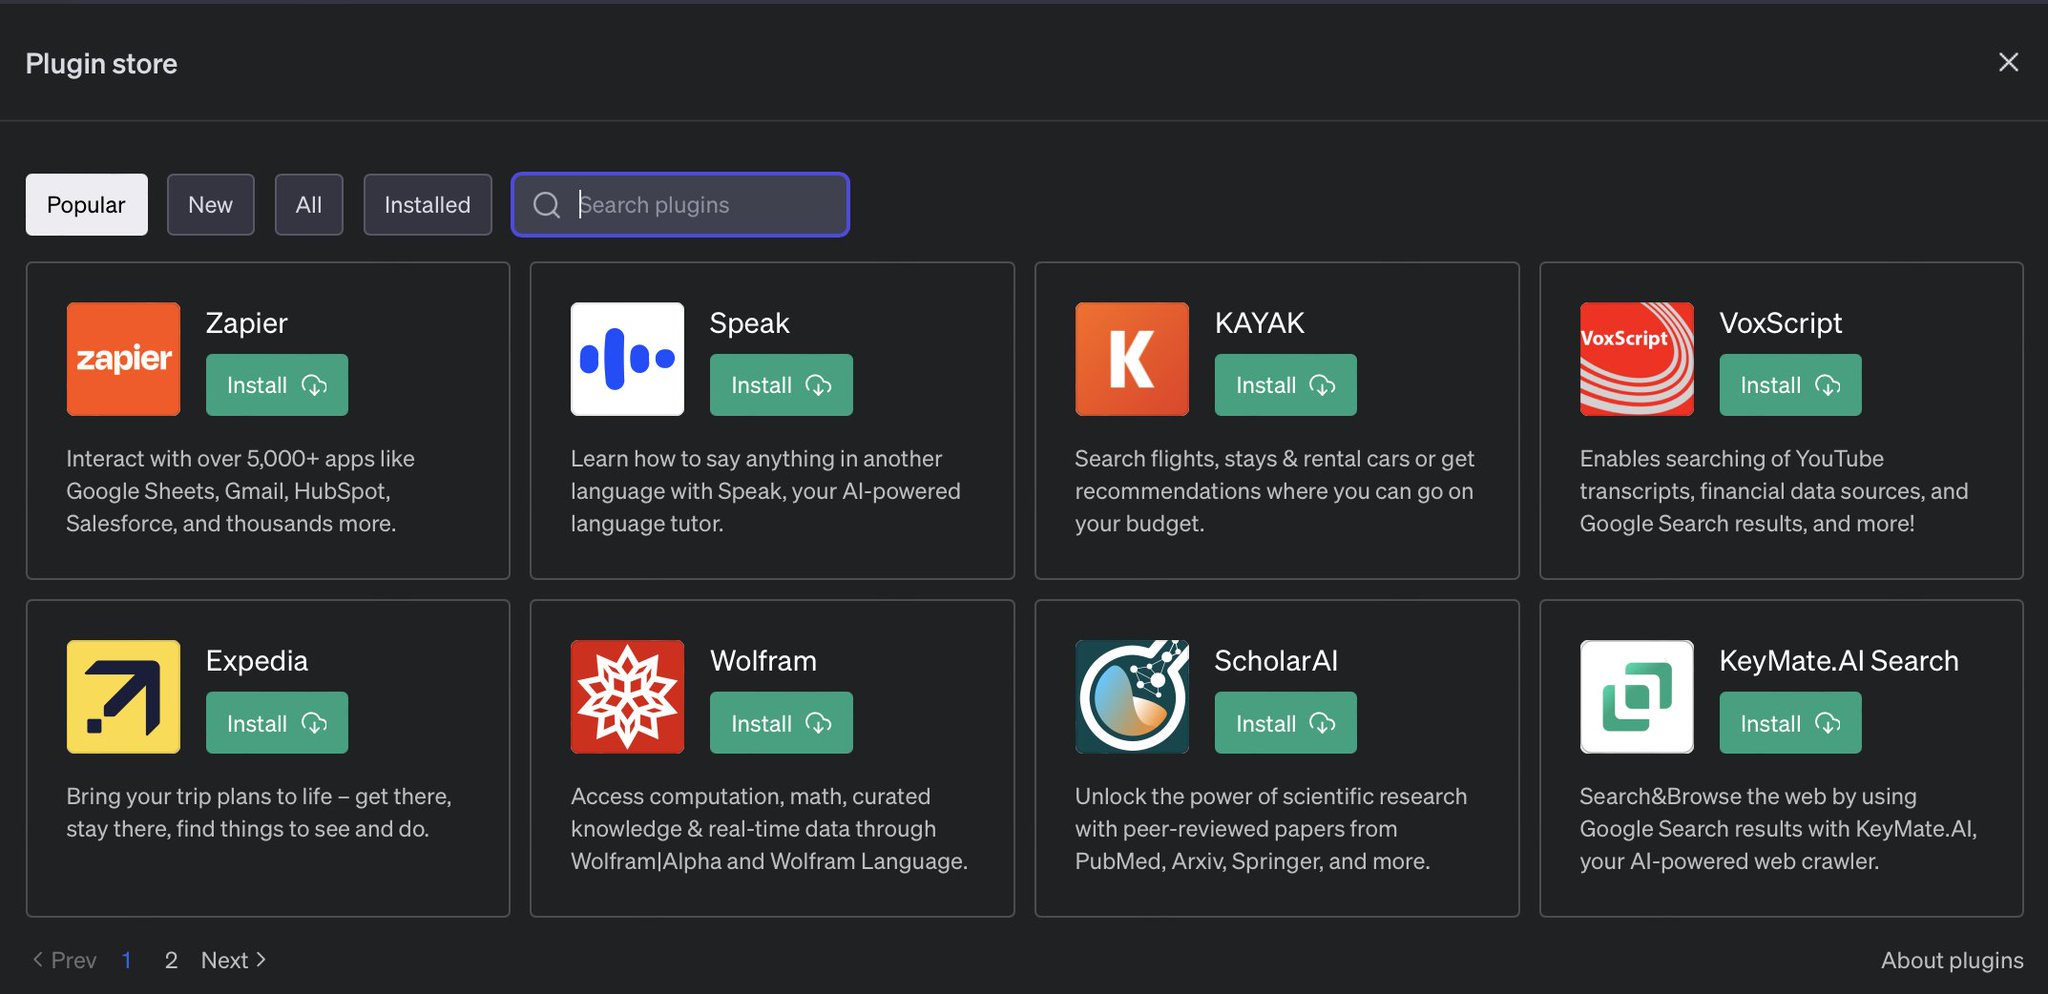Install the KeyMate.AI Search plugin
Screen dimensions: 2048x994
[x=1790, y=723]
